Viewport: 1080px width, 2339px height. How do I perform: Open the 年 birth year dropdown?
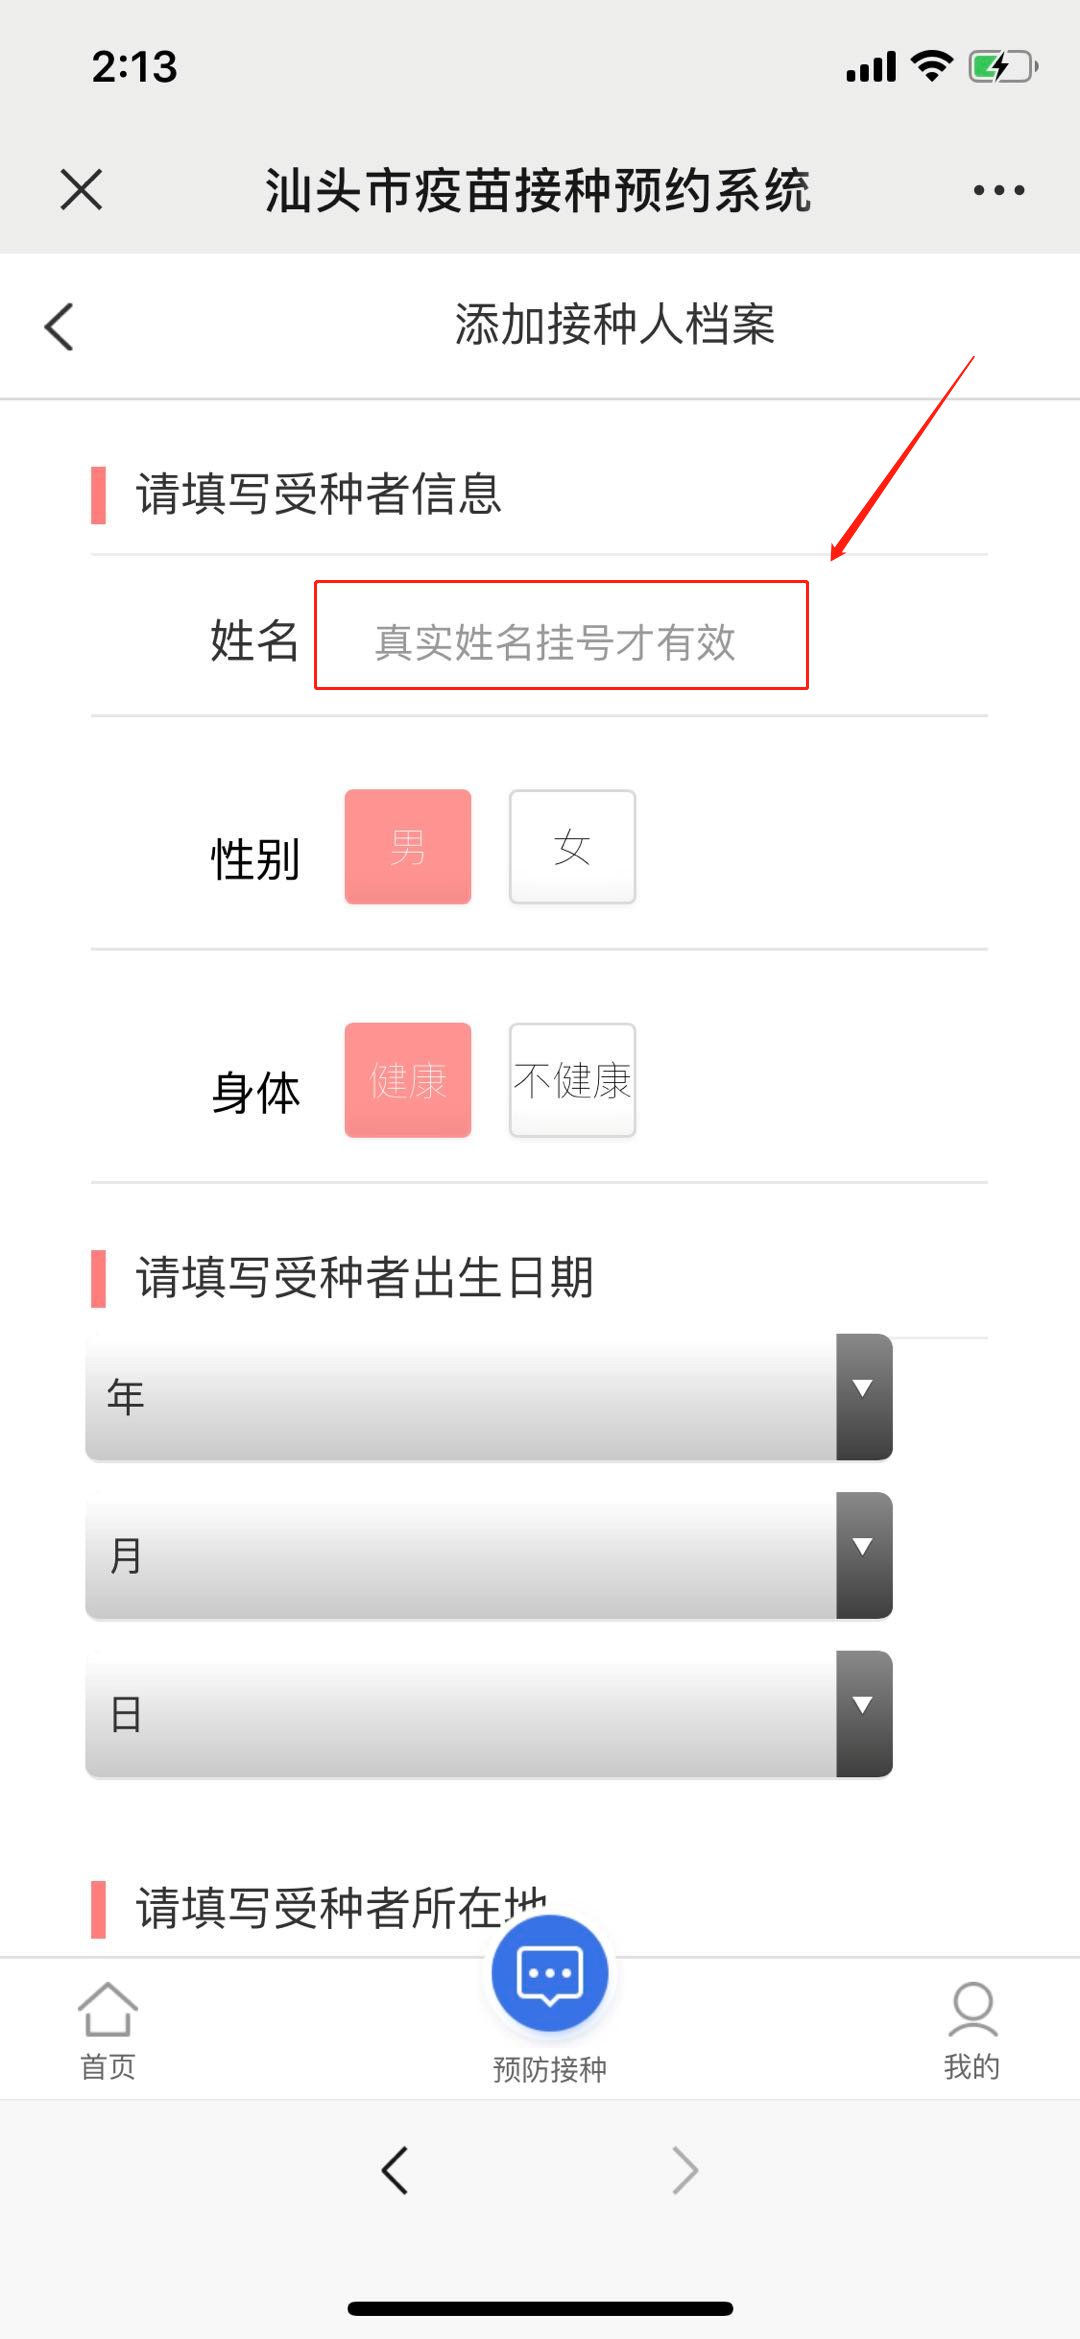489,1397
